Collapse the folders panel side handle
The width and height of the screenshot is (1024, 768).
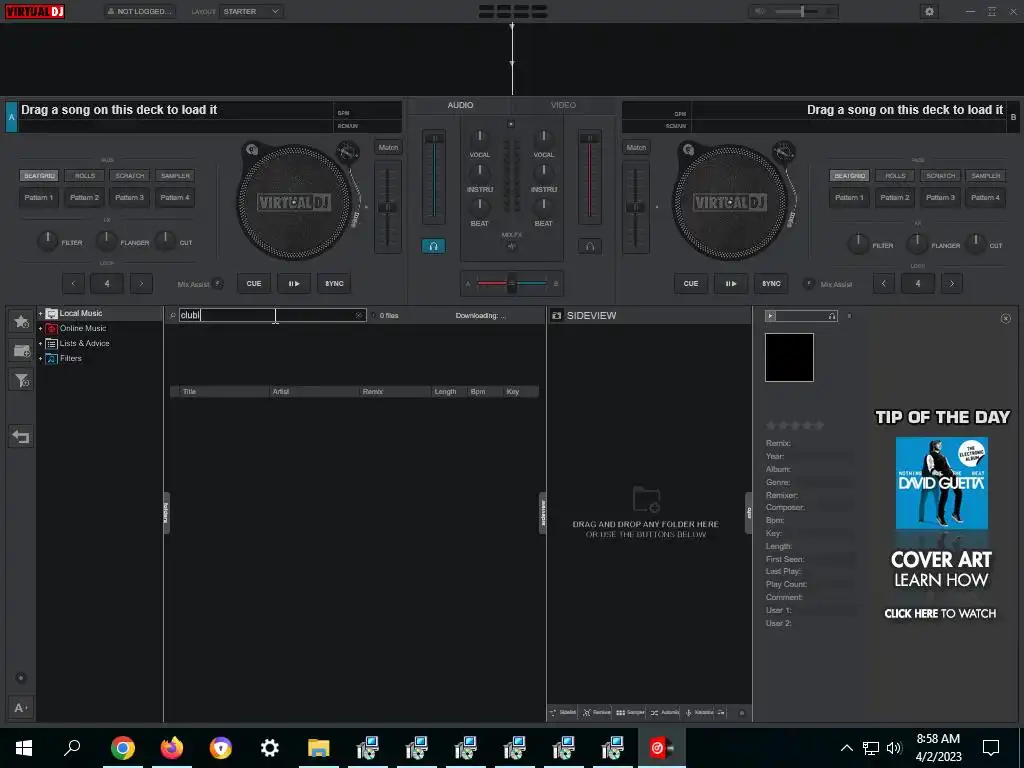(166, 513)
